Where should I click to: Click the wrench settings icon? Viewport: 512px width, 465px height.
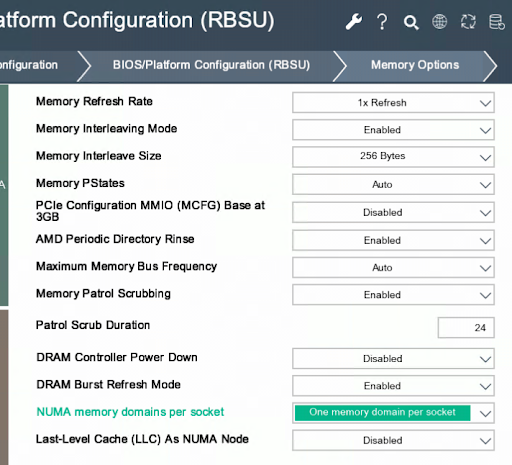pos(354,22)
